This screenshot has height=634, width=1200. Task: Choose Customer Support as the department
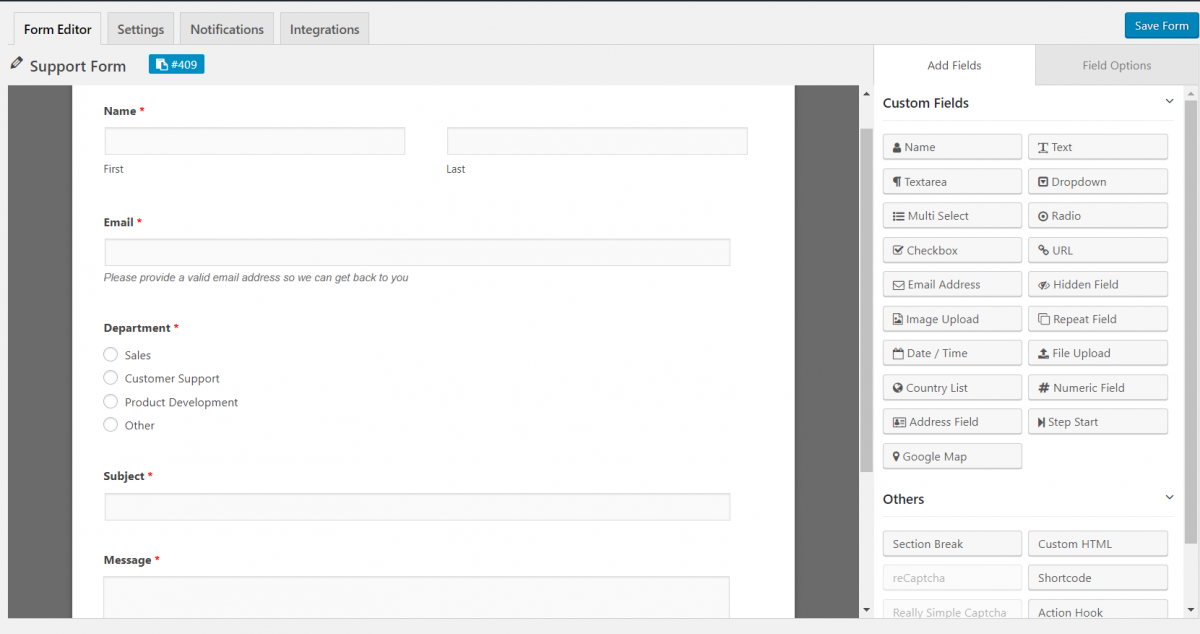pyautogui.click(x=110, y=378)
